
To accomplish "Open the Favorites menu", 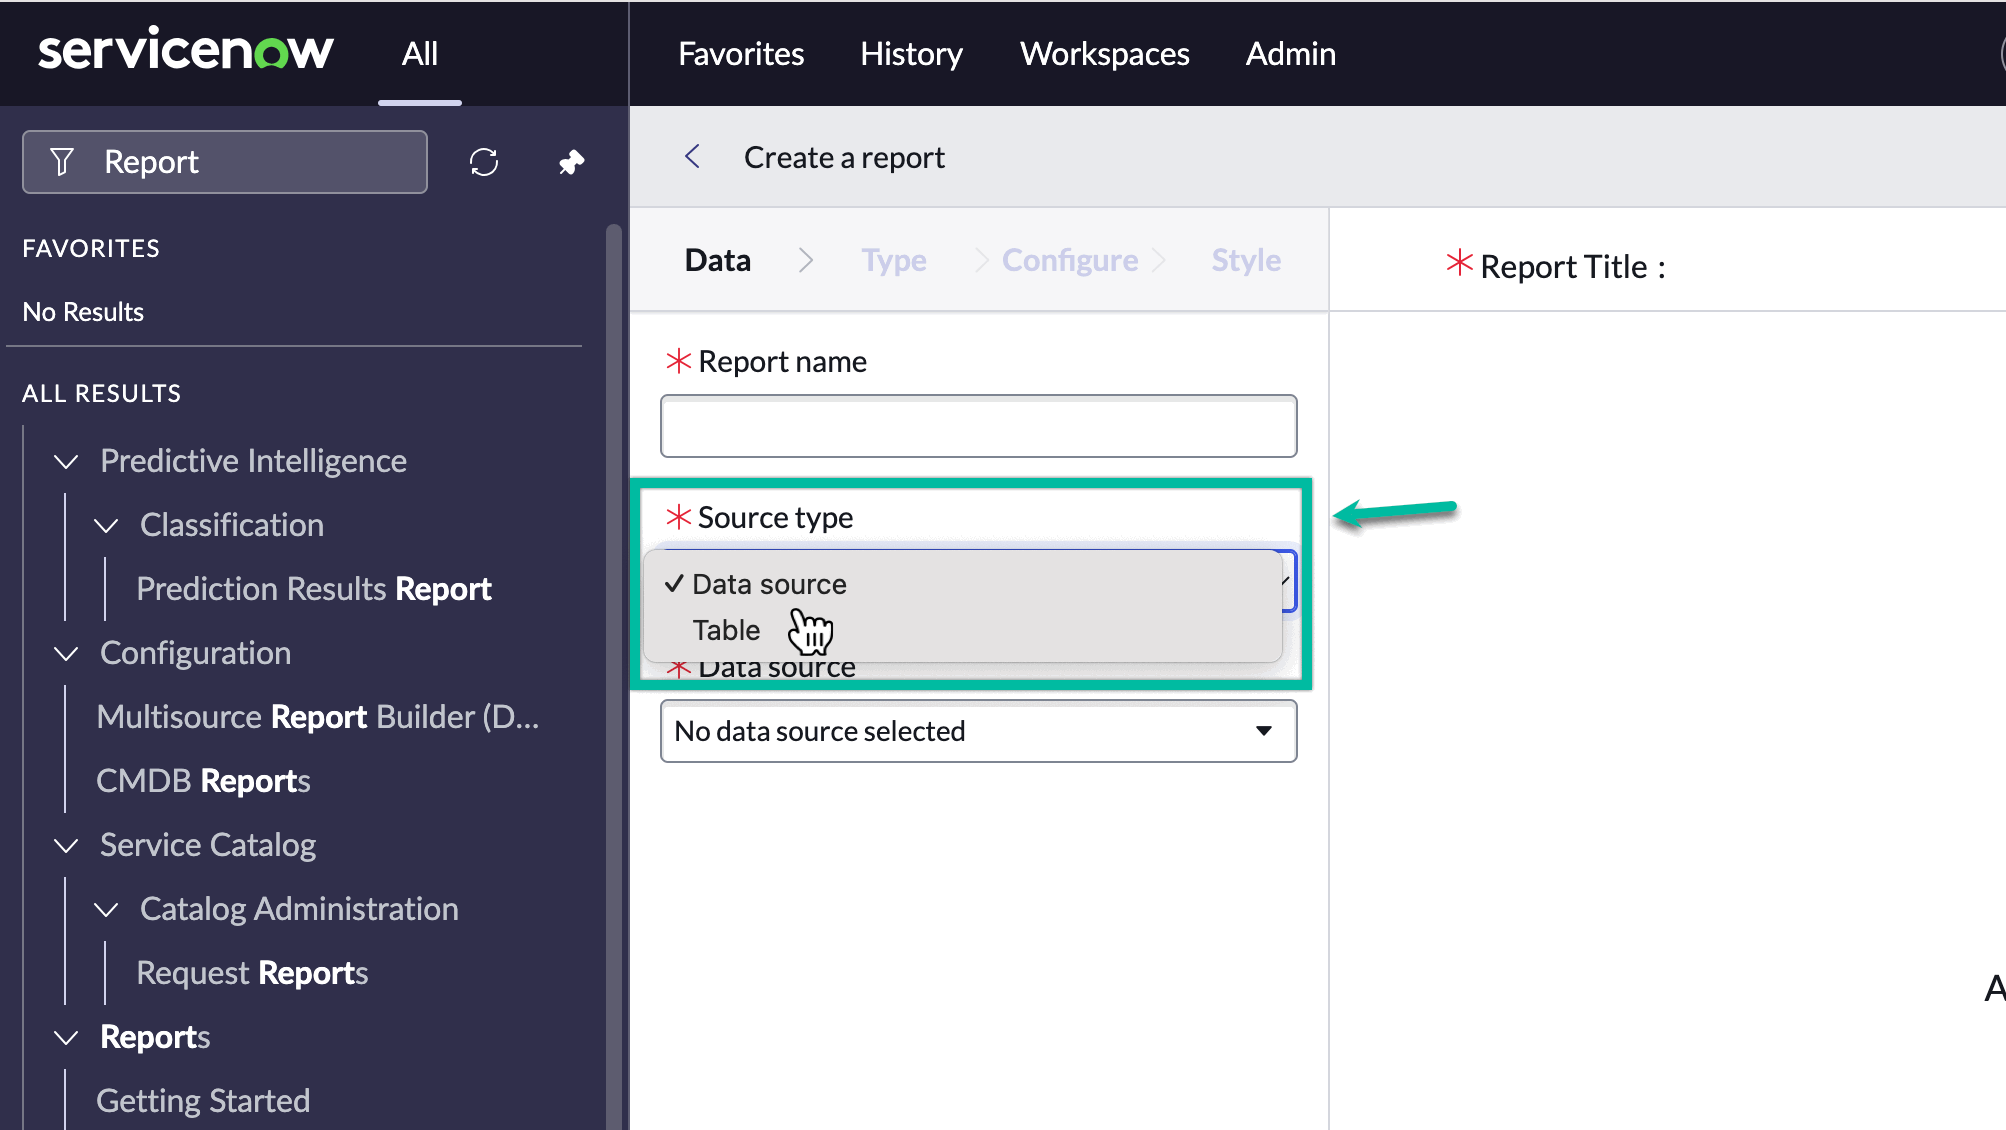I will 741,54.
